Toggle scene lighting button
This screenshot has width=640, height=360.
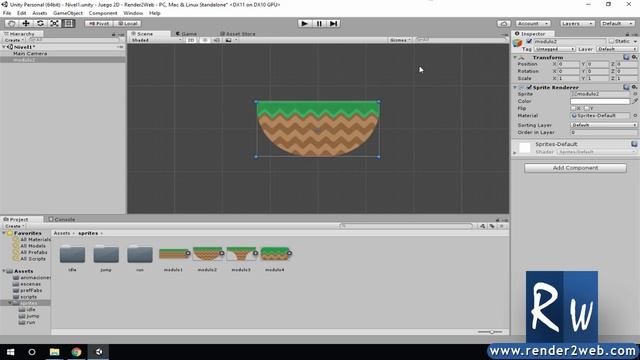[205, 40]
